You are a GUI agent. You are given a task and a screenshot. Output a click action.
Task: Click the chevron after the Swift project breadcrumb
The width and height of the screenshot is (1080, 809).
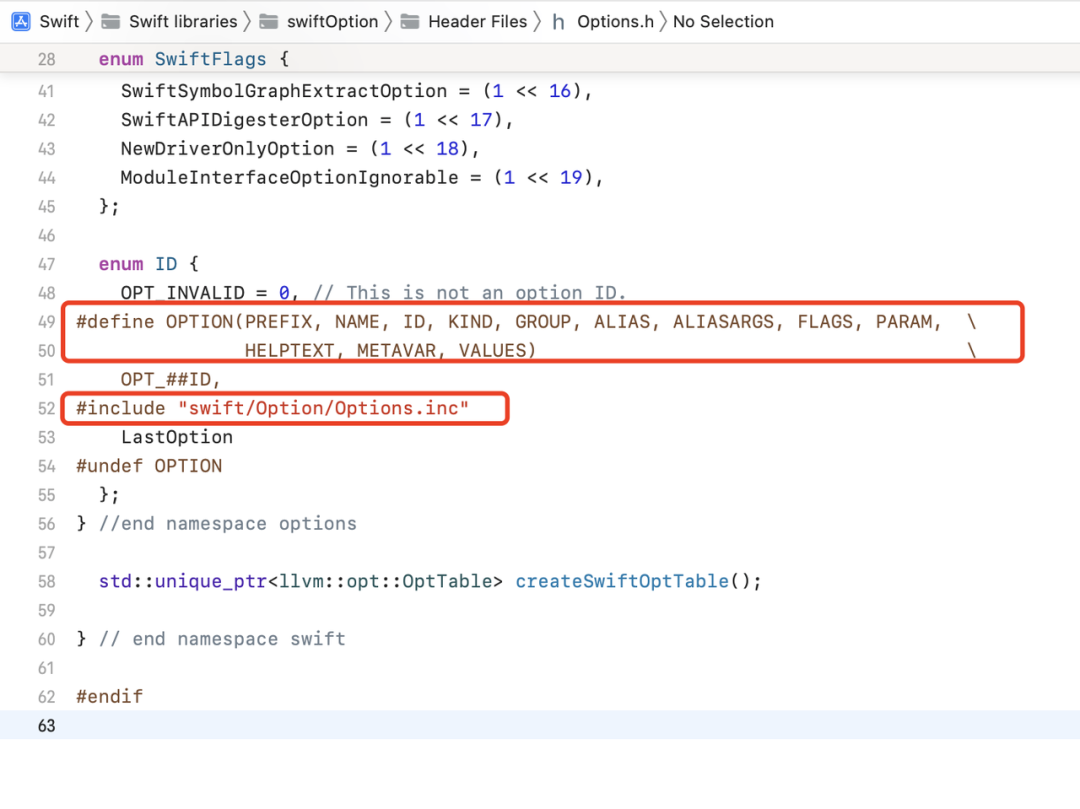coord(89,21)
